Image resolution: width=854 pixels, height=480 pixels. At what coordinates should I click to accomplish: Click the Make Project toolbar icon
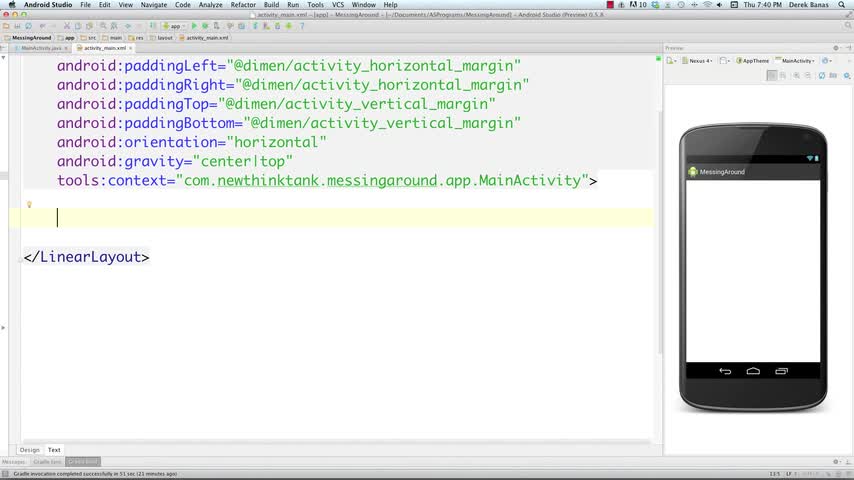click(152, 26)
